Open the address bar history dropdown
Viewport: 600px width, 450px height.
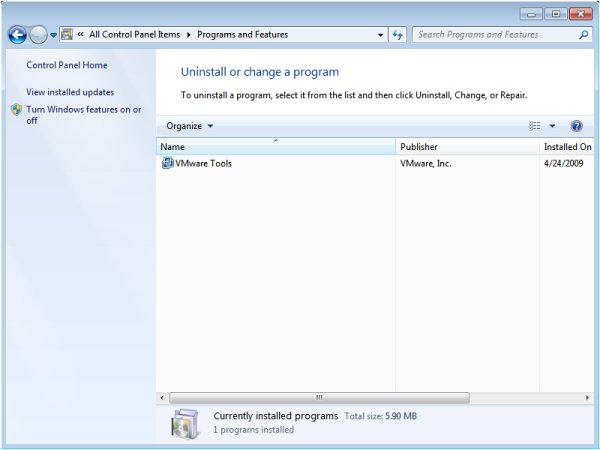click(x=380, y=35)
